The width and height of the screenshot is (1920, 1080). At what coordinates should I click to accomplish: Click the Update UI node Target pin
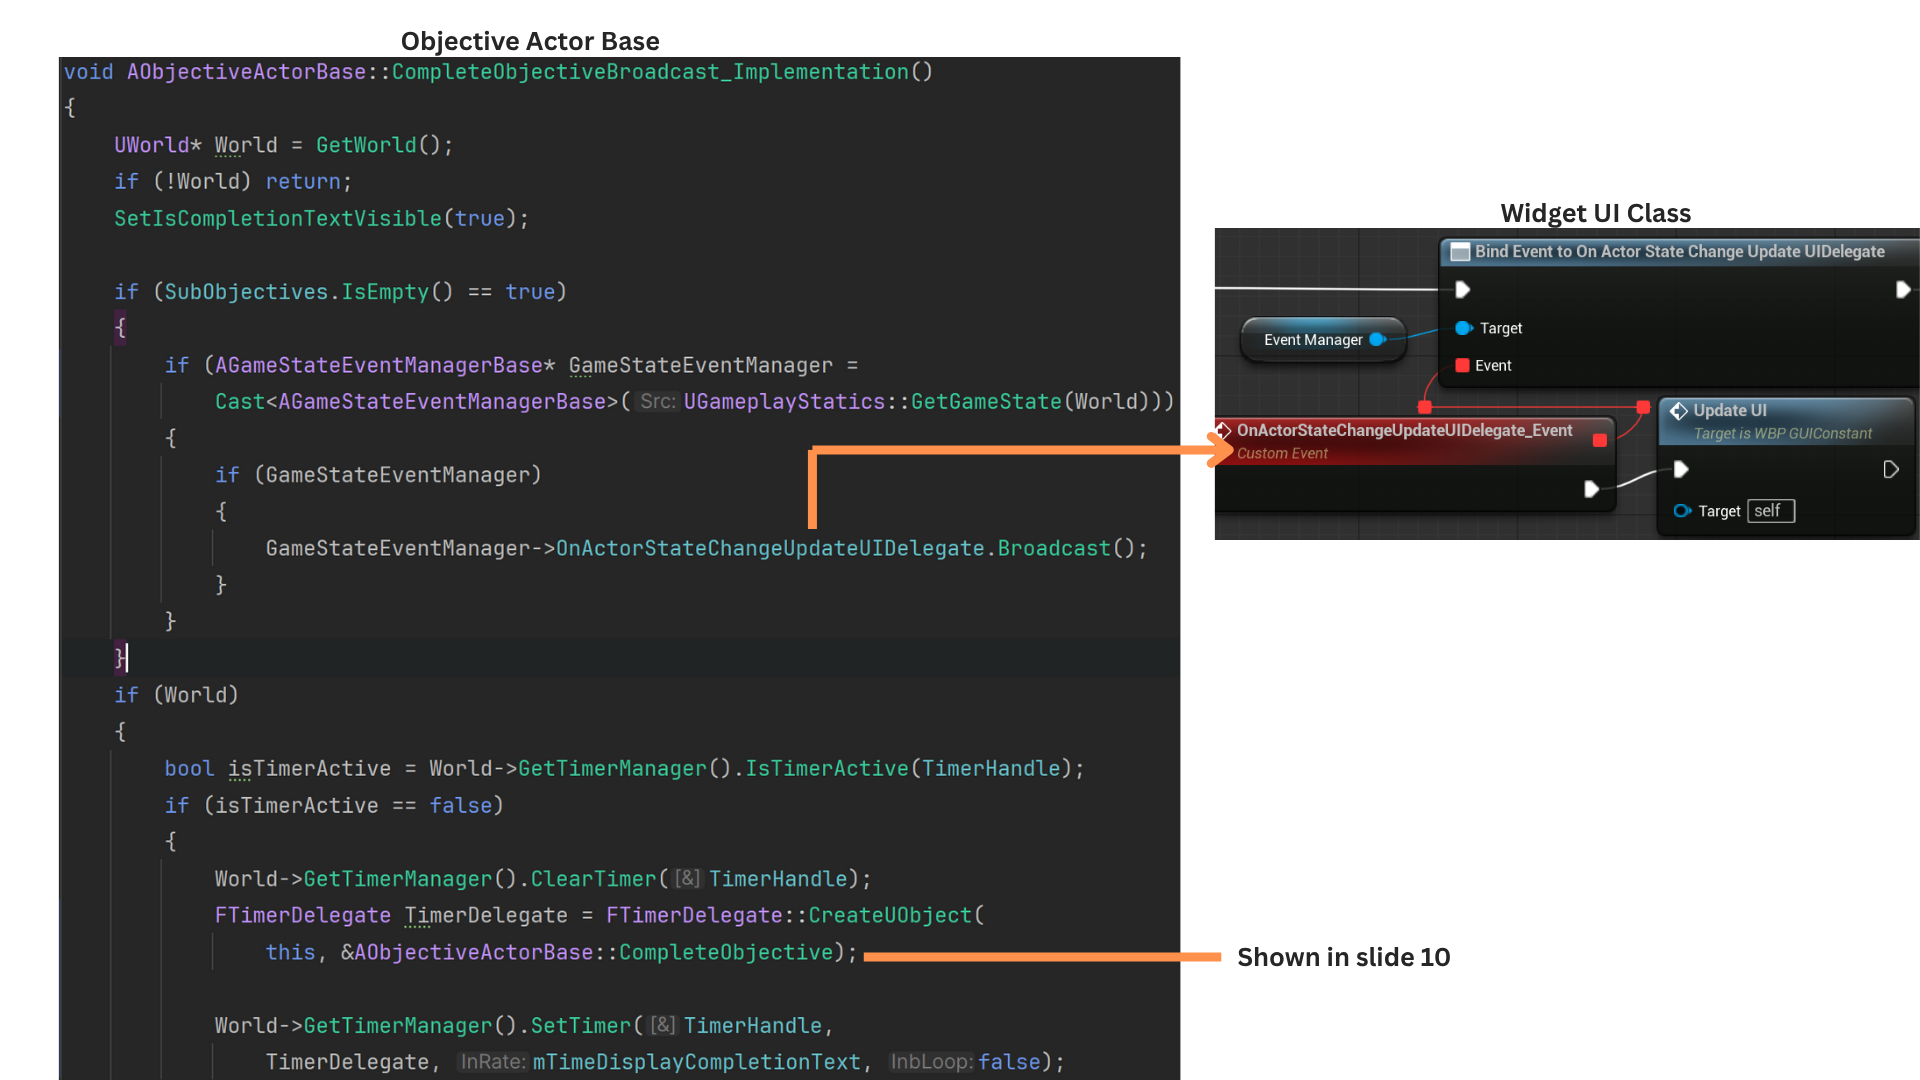coord(1682,511)
